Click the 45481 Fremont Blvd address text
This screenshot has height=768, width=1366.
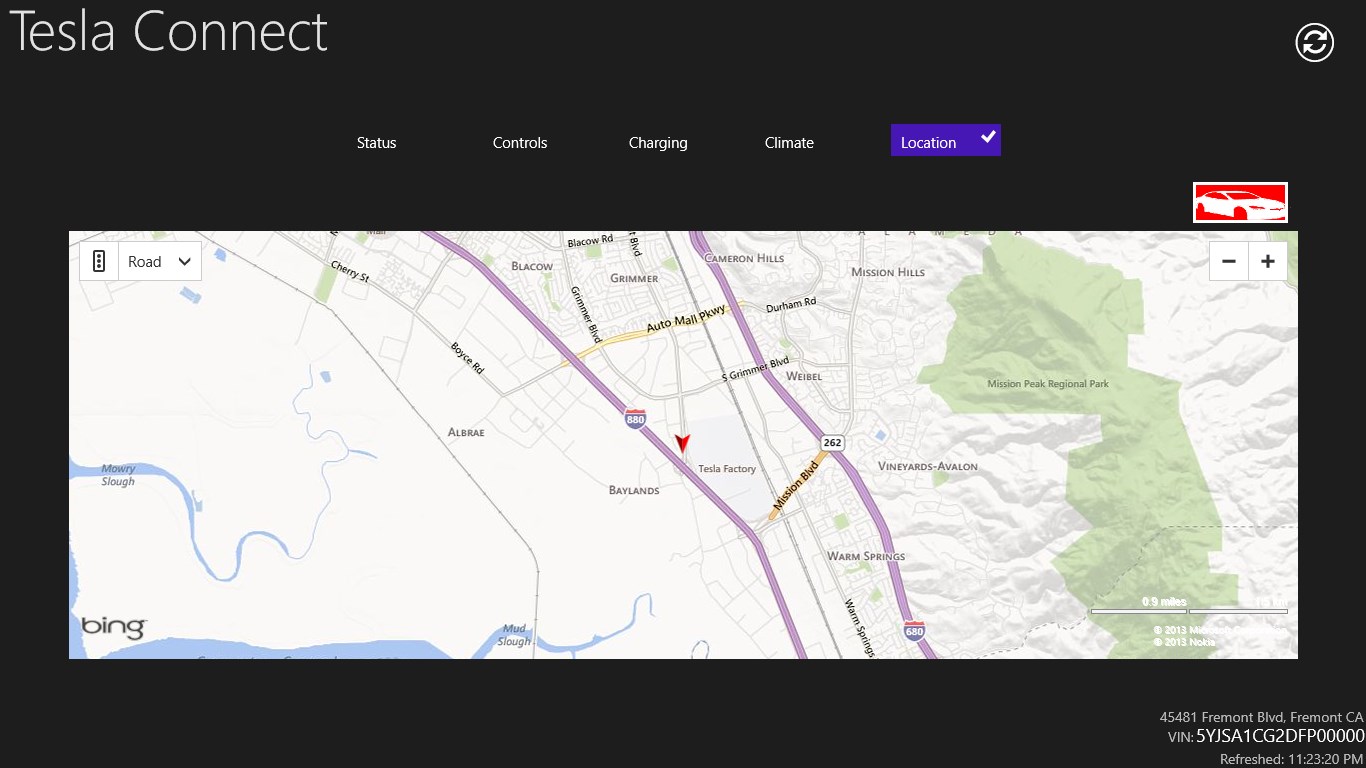click(1261, 717)
